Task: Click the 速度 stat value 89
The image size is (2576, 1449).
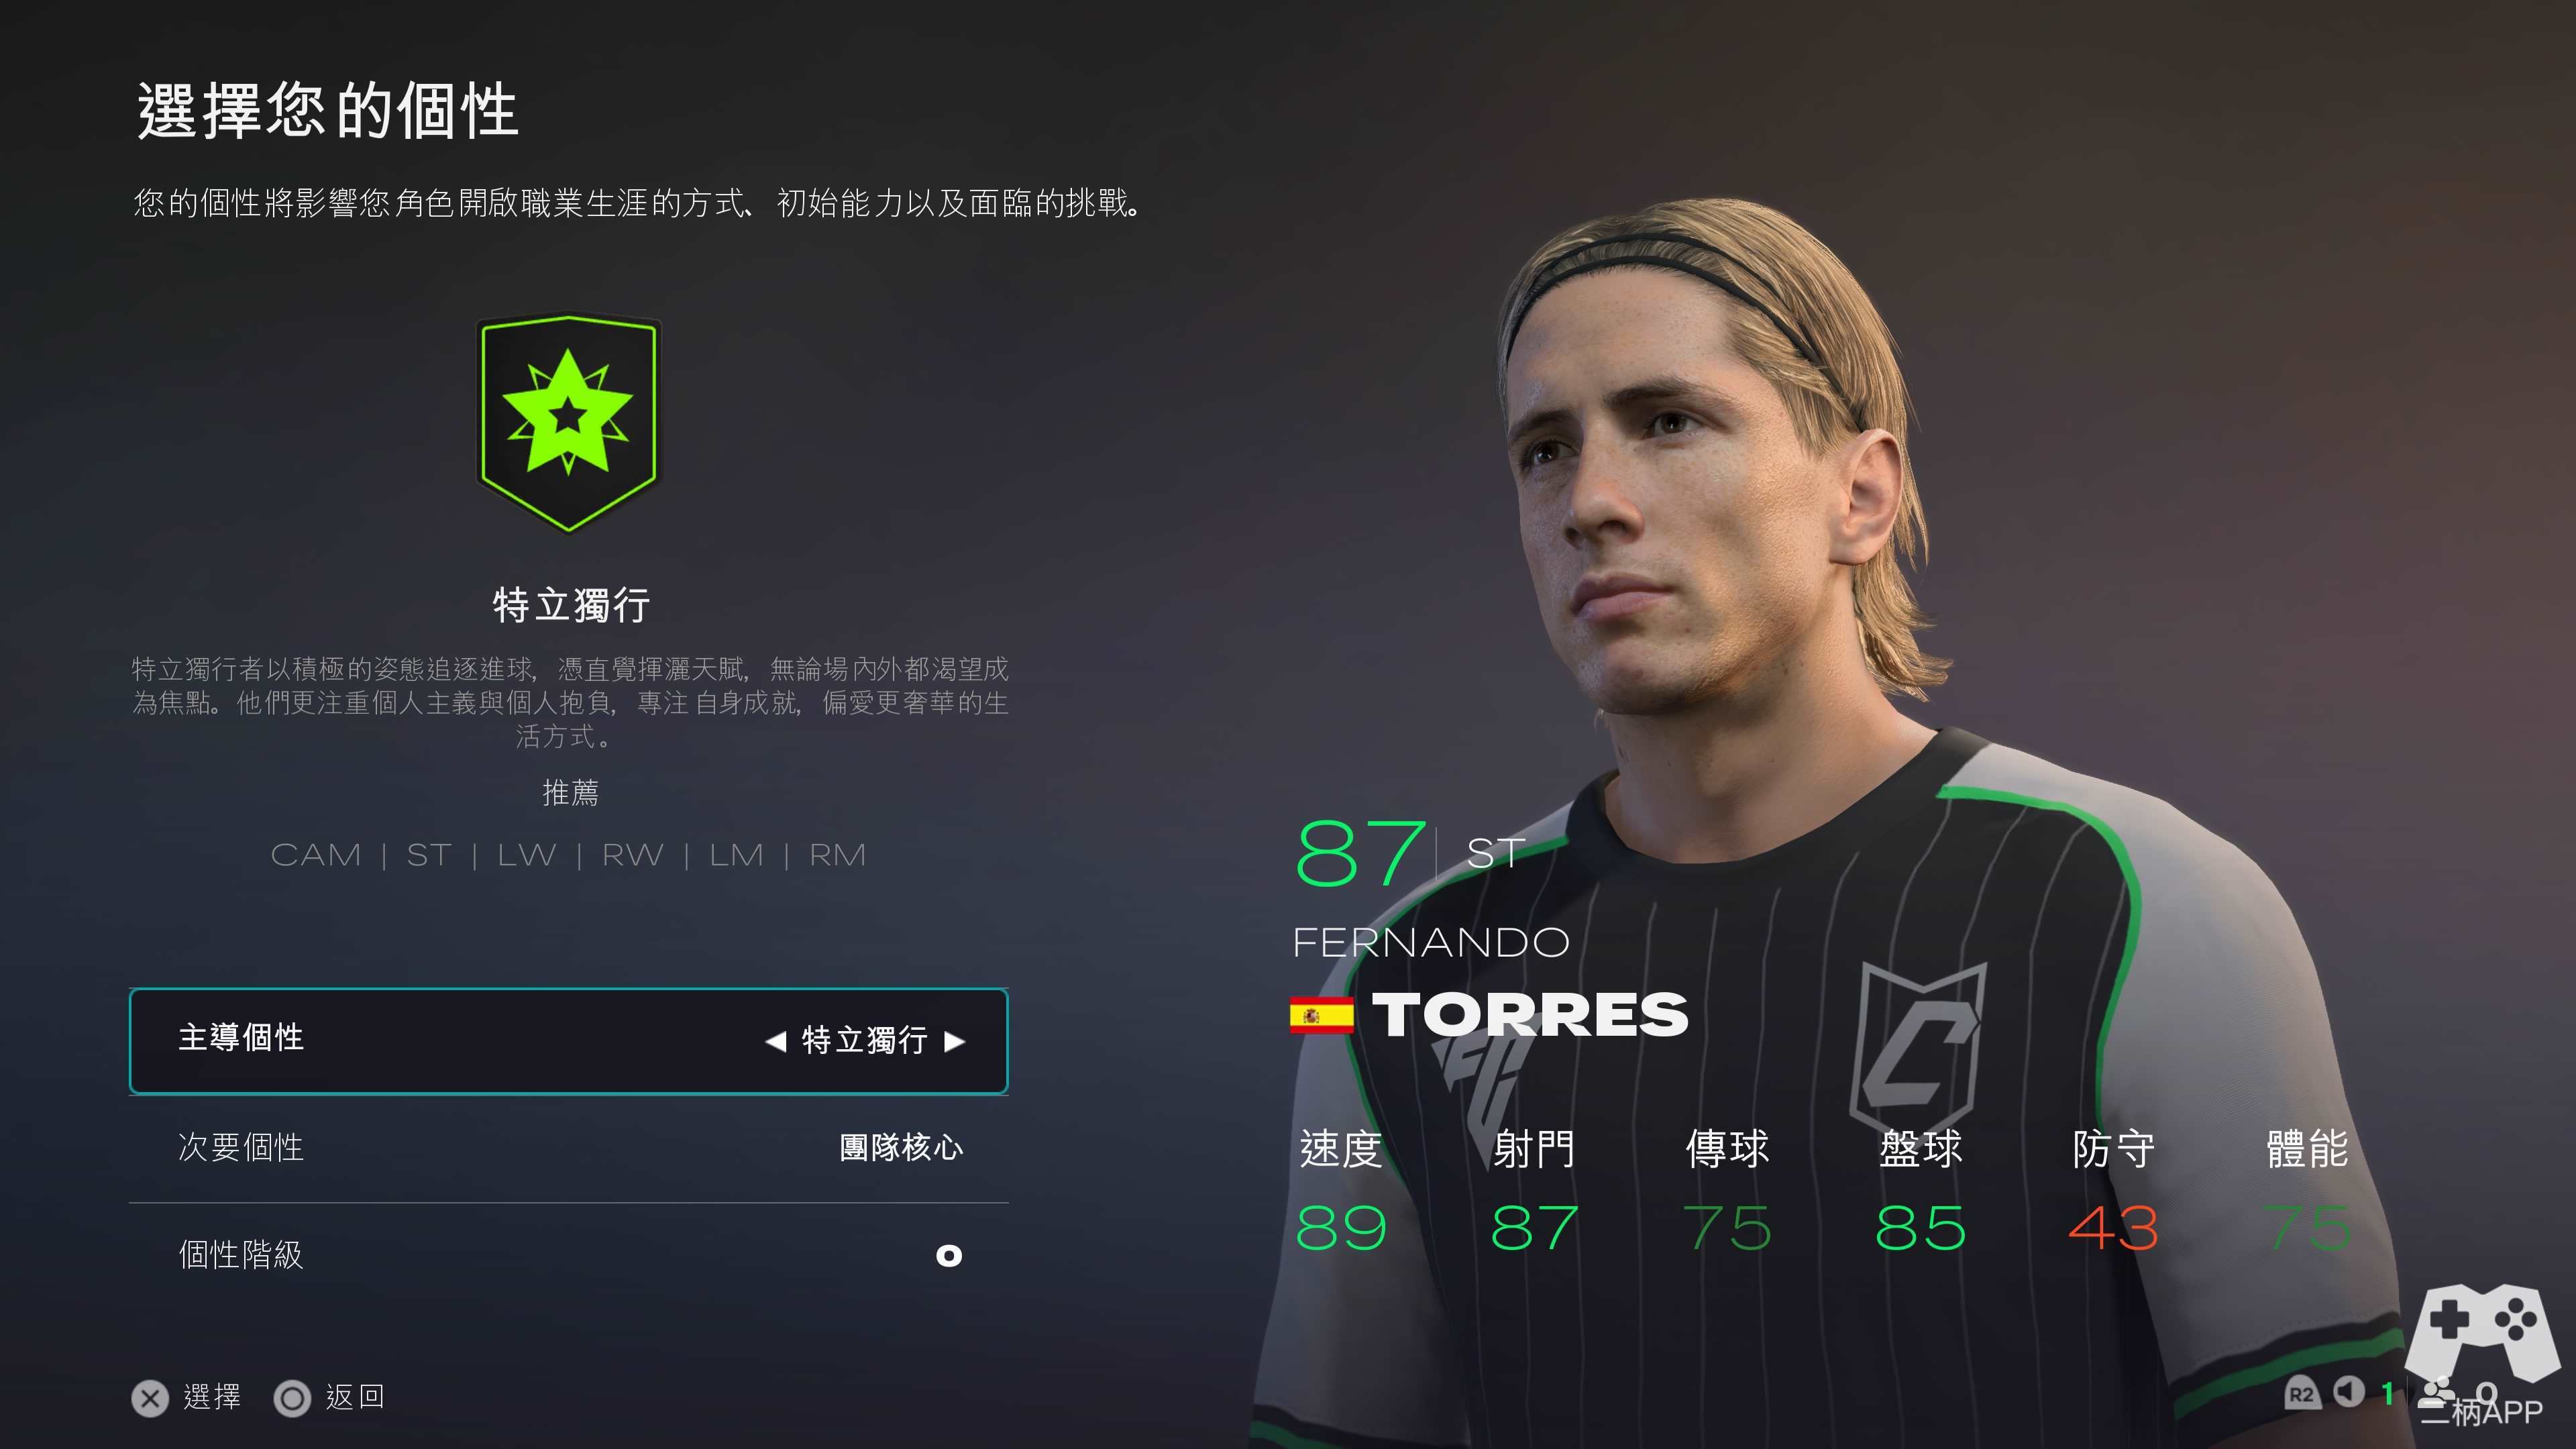Action: (x=1340, y=1229)
